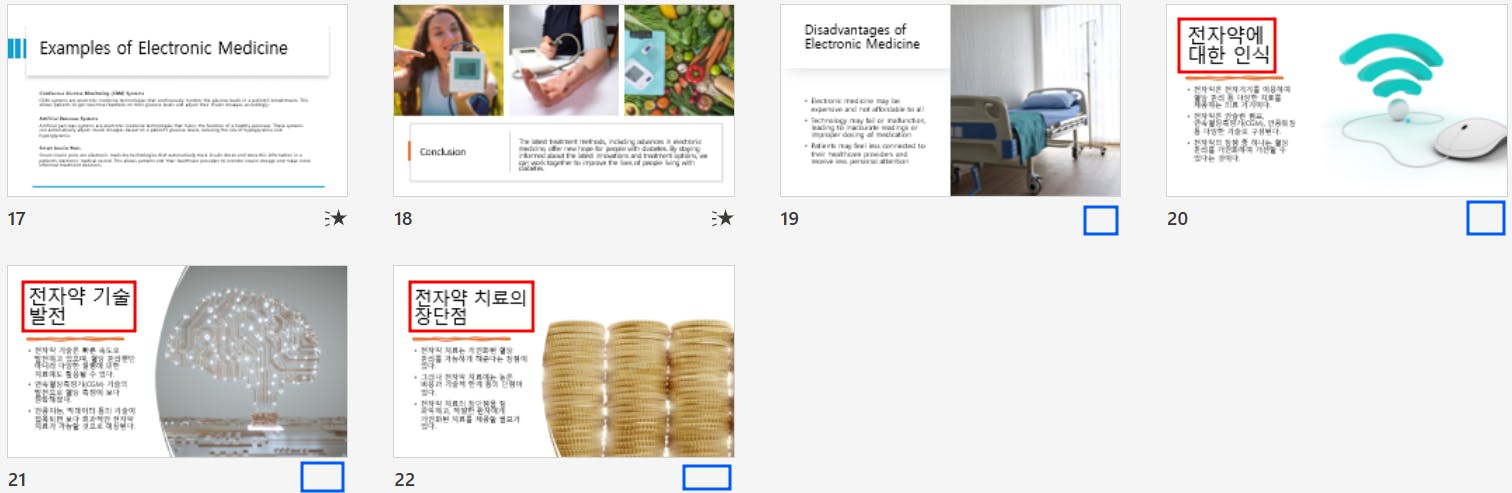1512x493 pixels.
Task: Click the red-boxed title 전자약에 대한 인식
Action: tap(1229, 46)
